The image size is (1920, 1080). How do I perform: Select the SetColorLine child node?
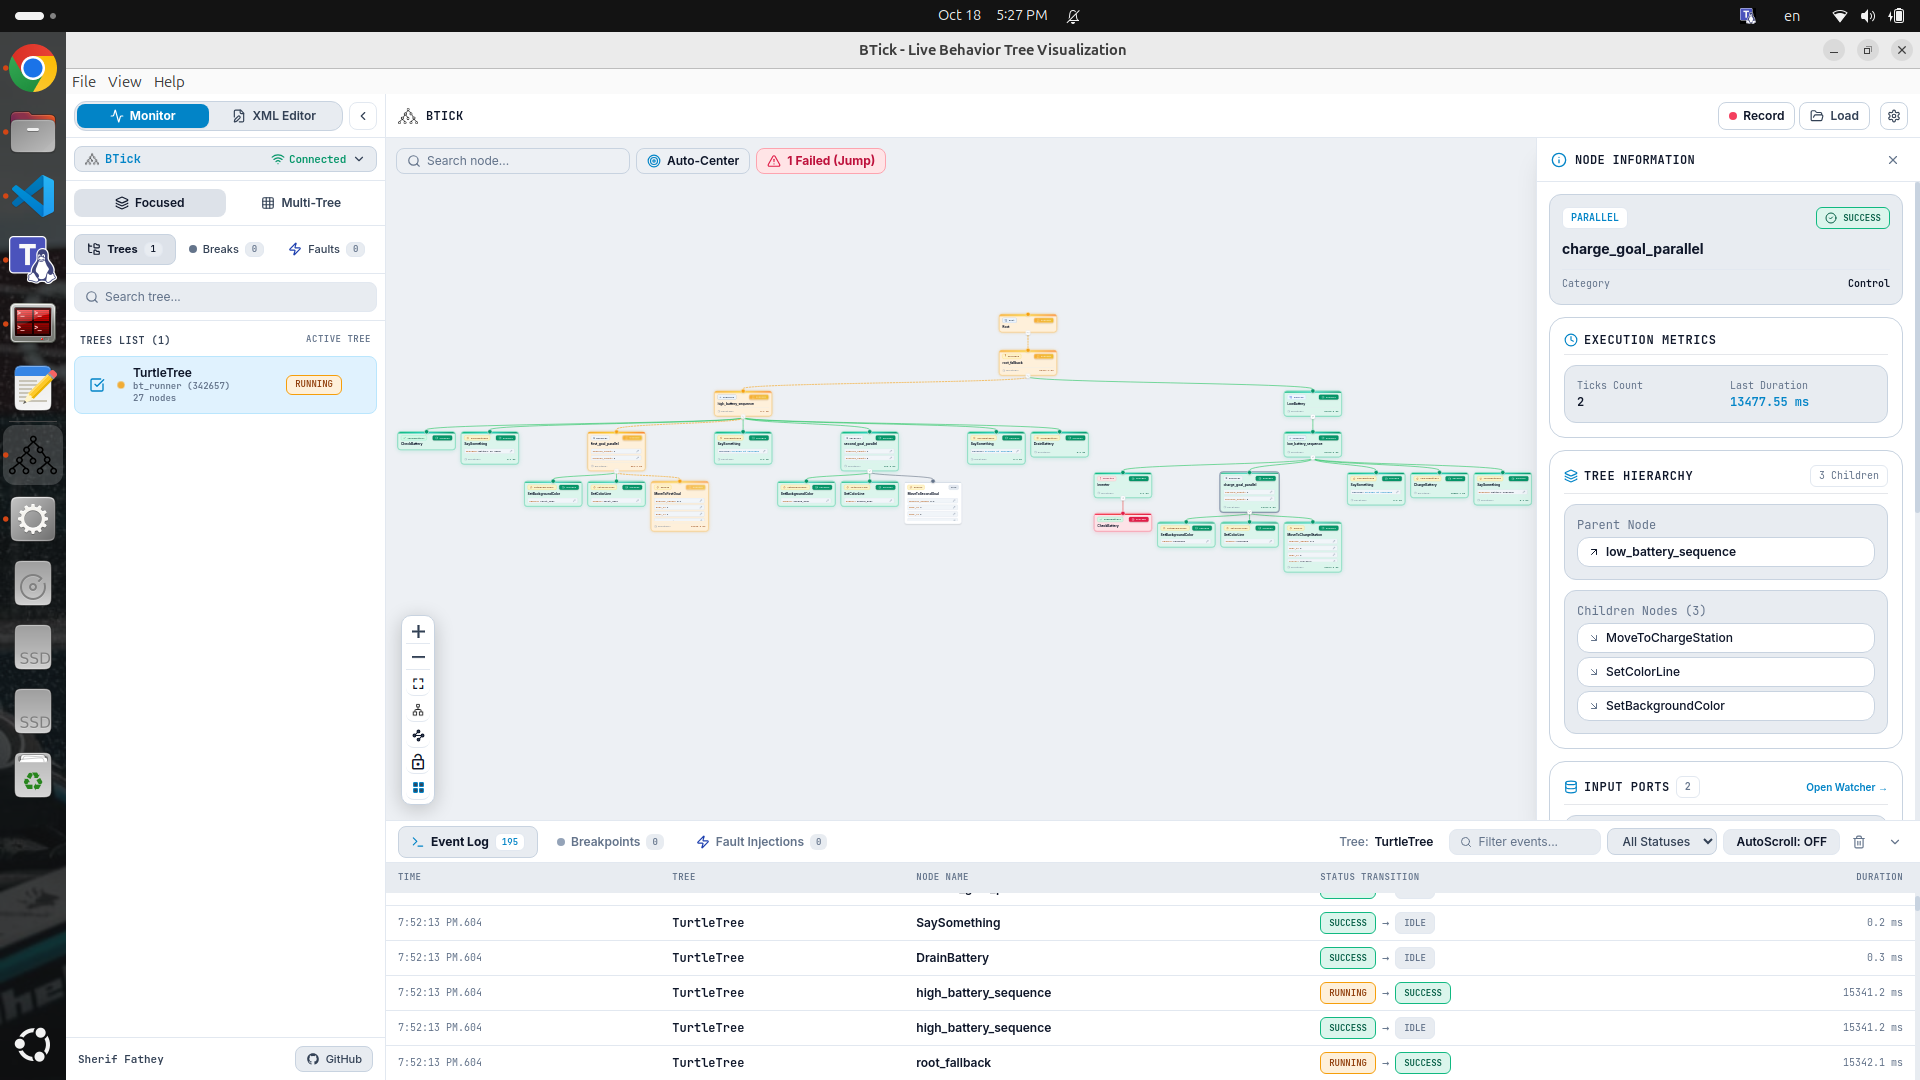tap(1725, 672)
